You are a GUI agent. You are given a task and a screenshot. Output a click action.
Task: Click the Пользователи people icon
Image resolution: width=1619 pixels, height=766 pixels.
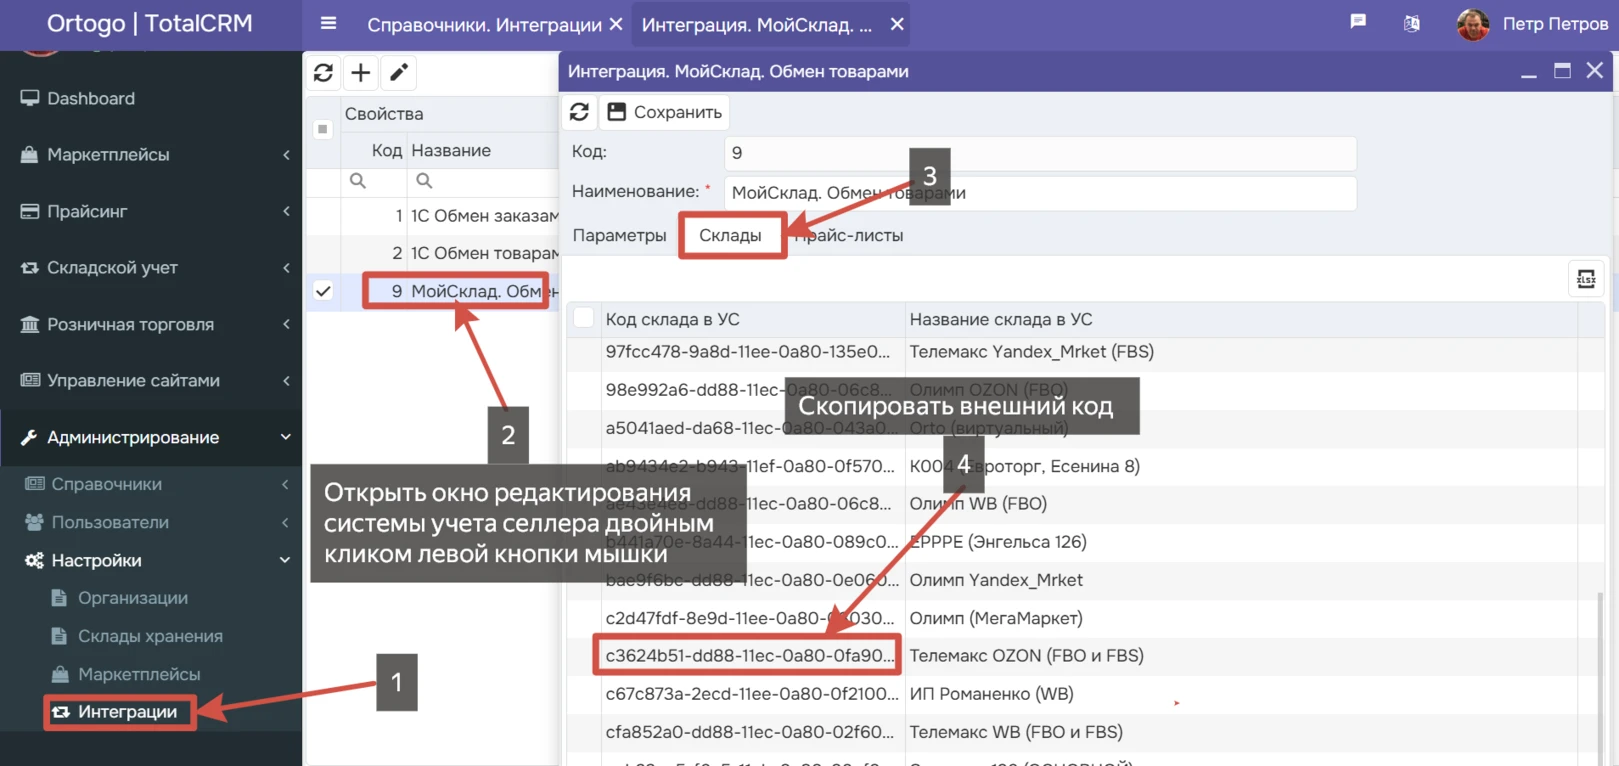34,522
